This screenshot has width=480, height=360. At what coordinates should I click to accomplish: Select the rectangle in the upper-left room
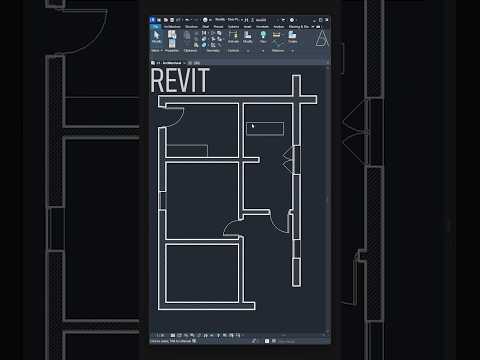tap(187, 151)
